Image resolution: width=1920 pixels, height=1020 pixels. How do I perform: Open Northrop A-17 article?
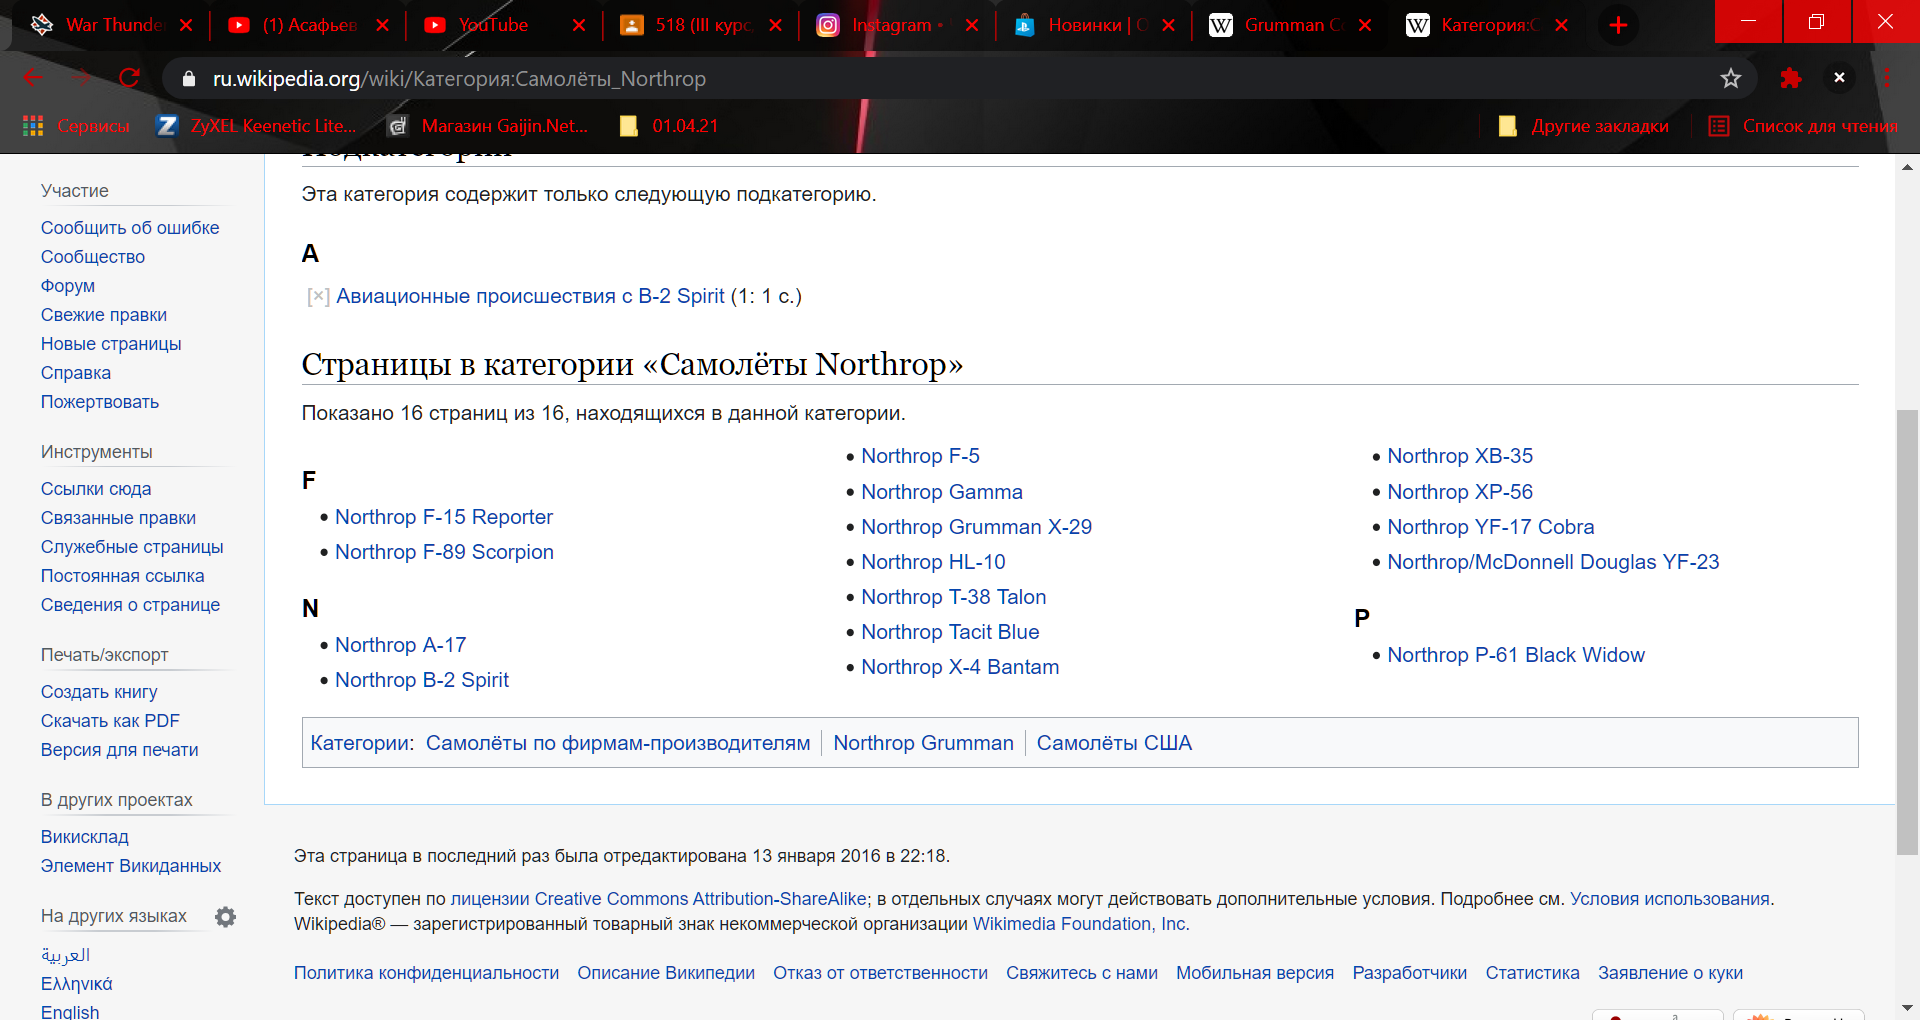pos(400,645)
